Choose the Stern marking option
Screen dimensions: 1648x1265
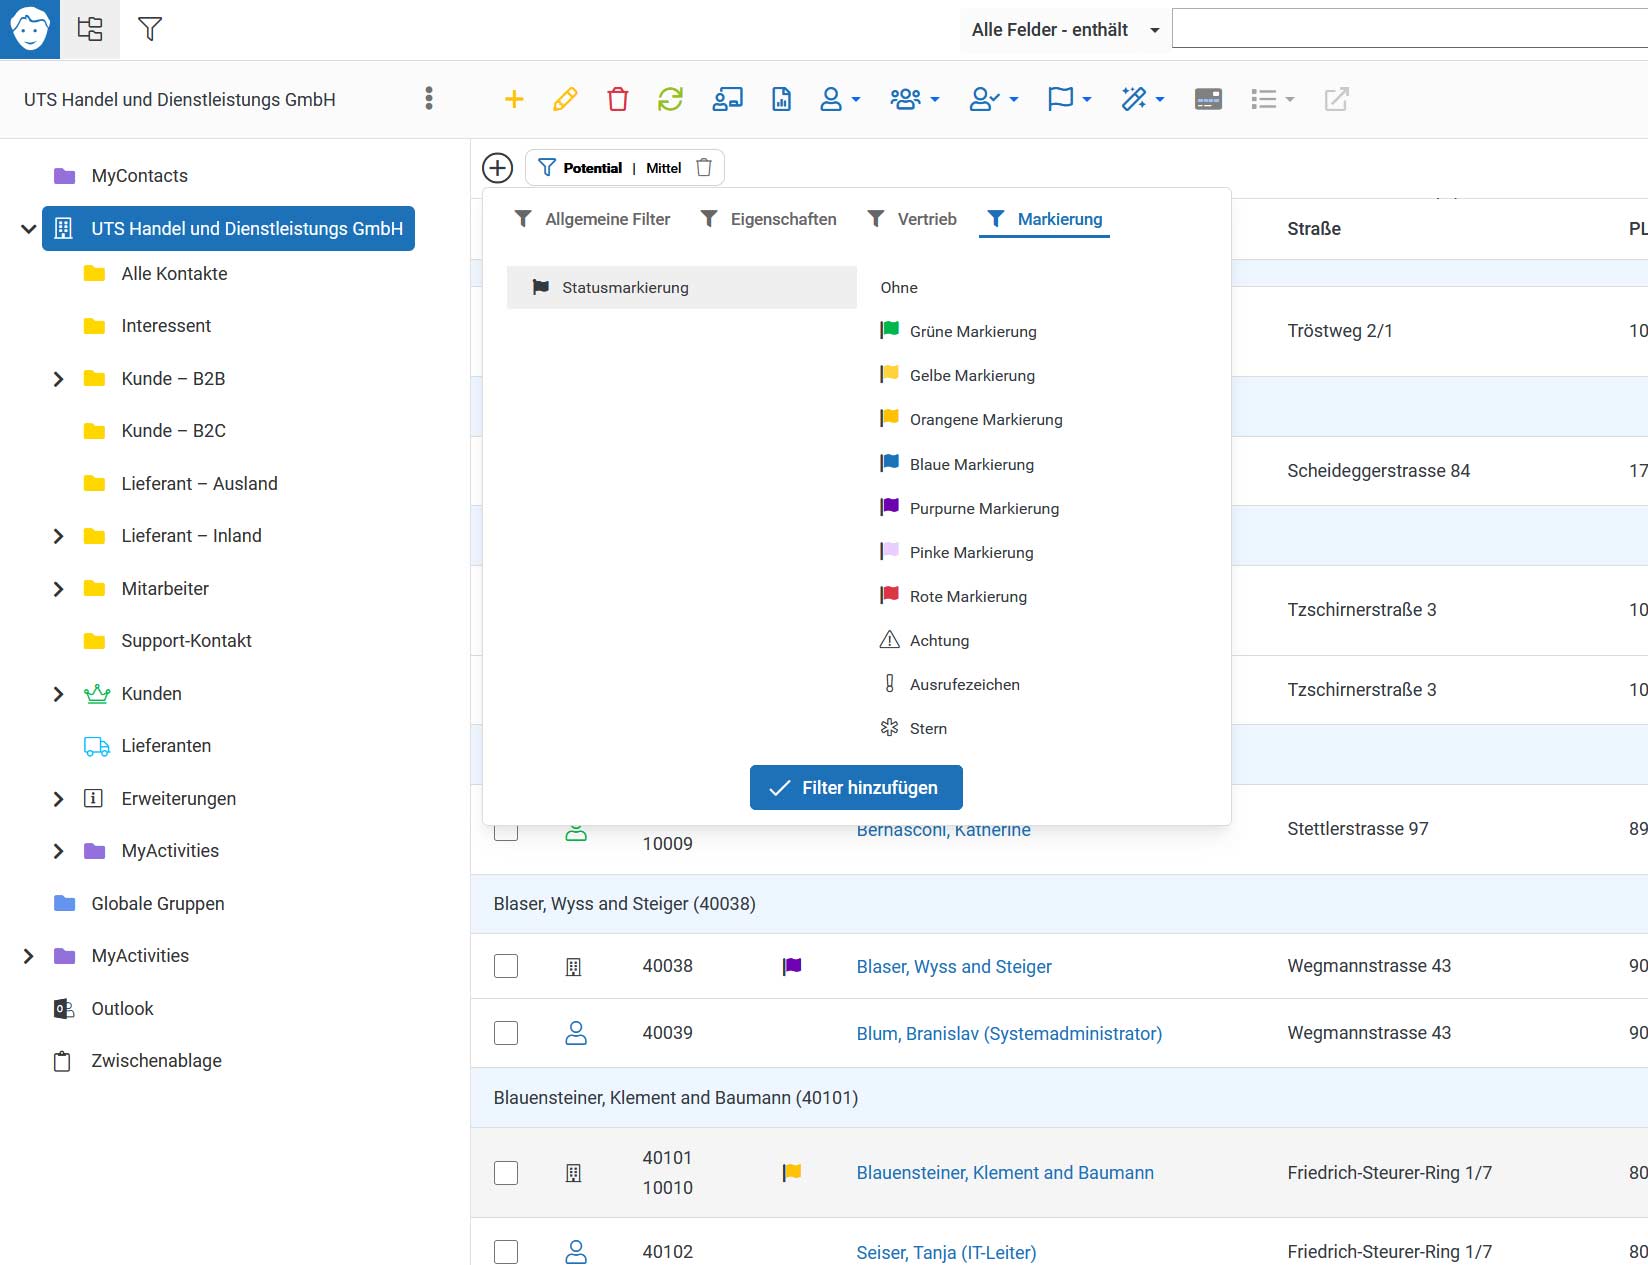[x=913, y=728]
